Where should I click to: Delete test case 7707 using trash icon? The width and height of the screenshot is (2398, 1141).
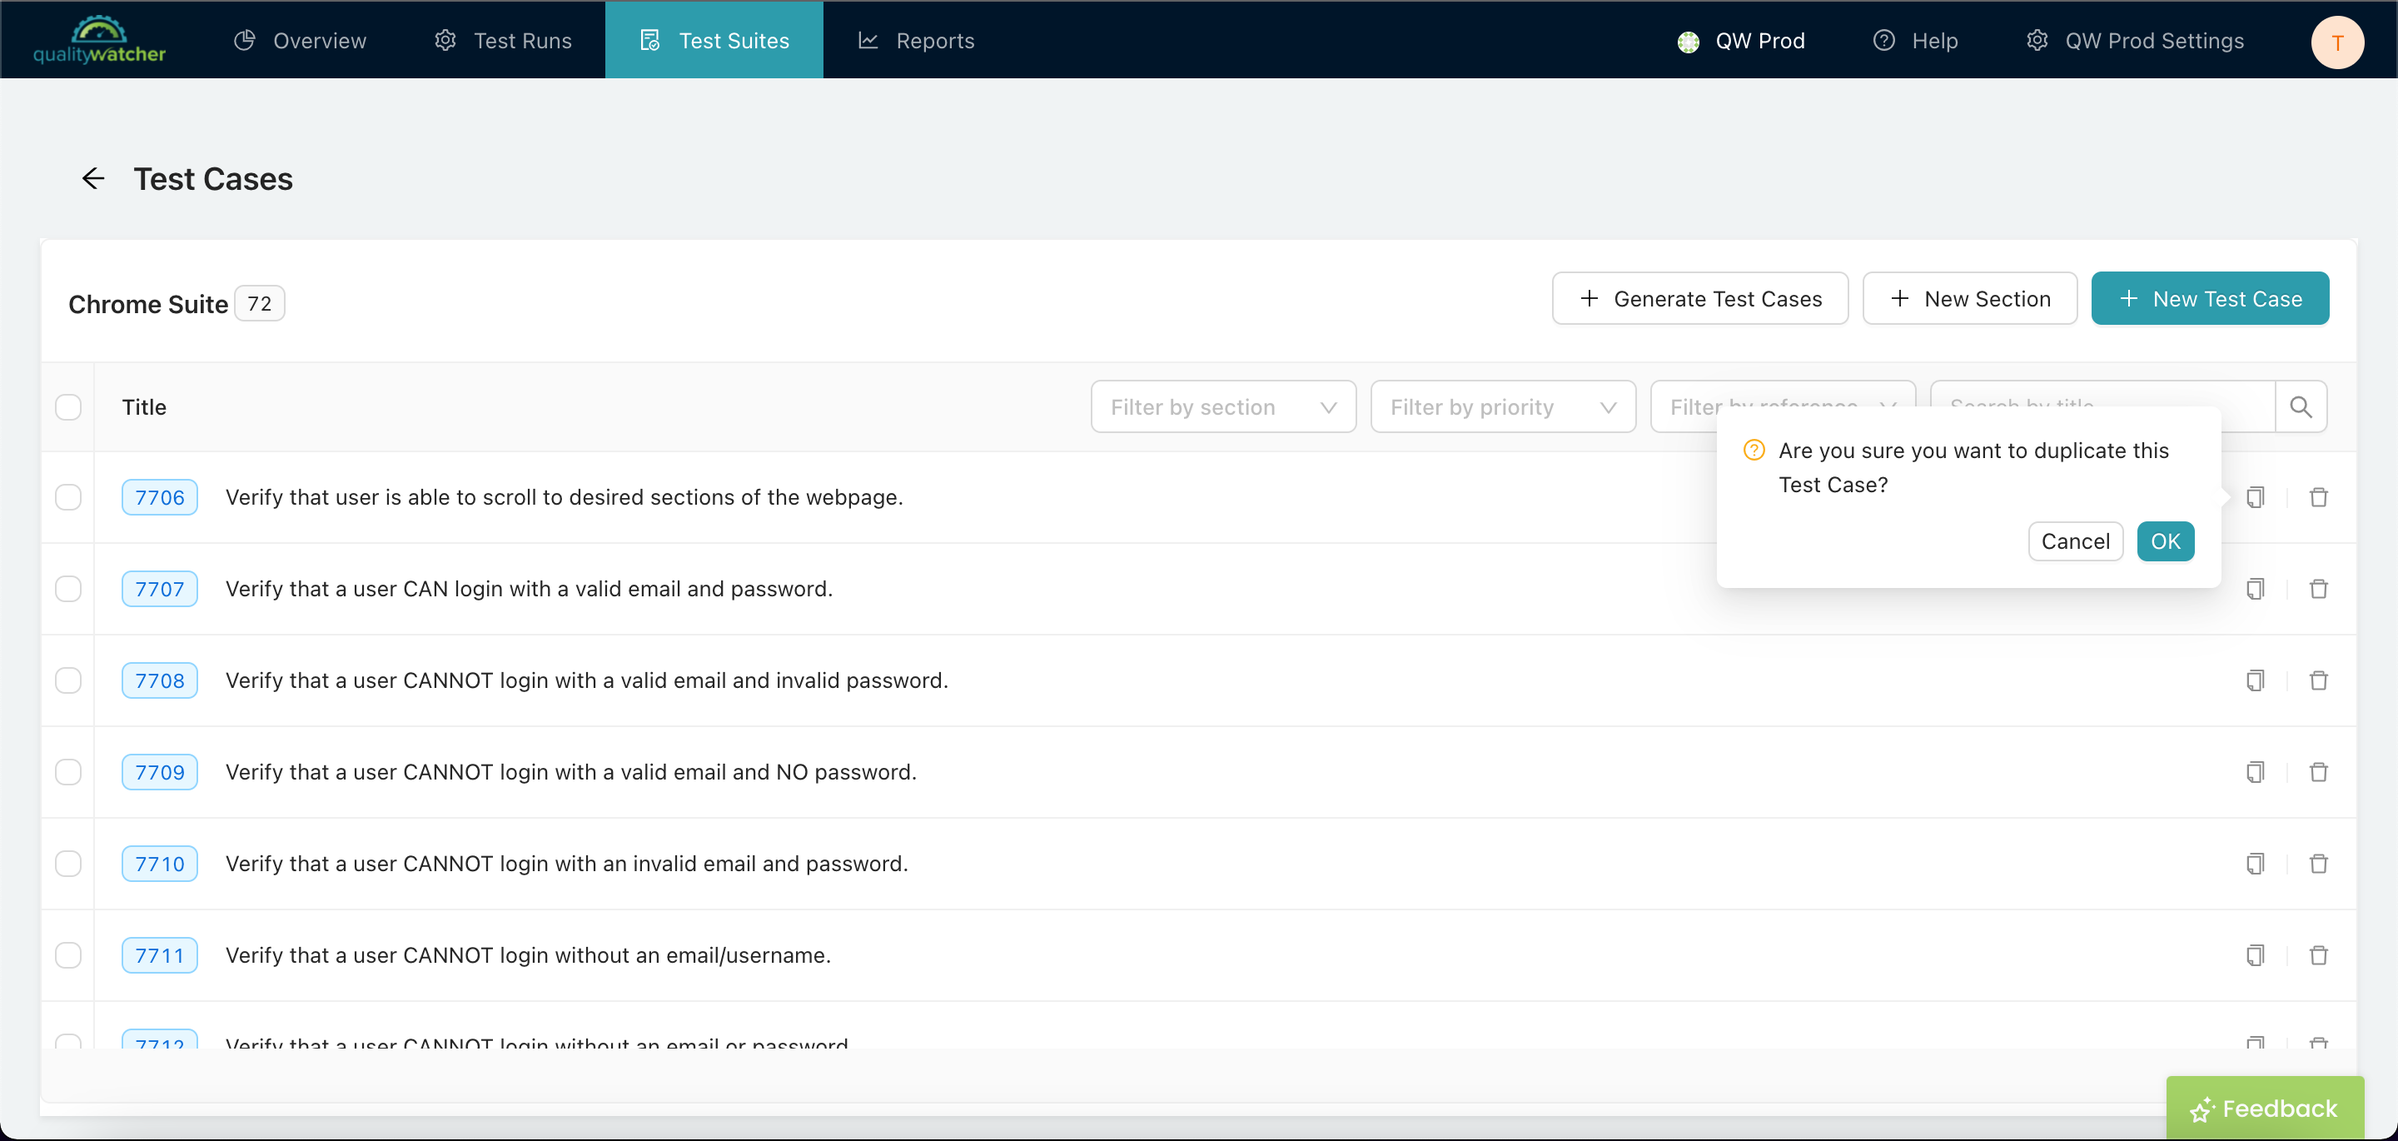(2319, 589)
